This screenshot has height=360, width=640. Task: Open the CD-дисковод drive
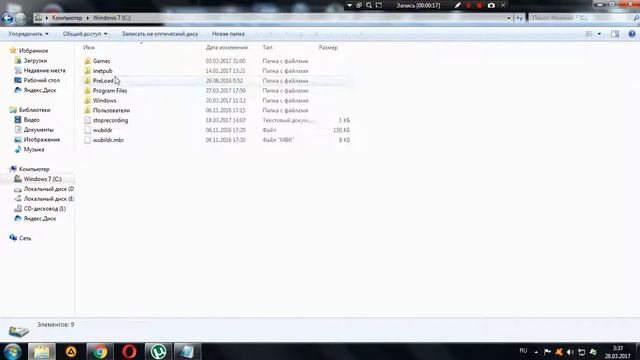(44, 209)
